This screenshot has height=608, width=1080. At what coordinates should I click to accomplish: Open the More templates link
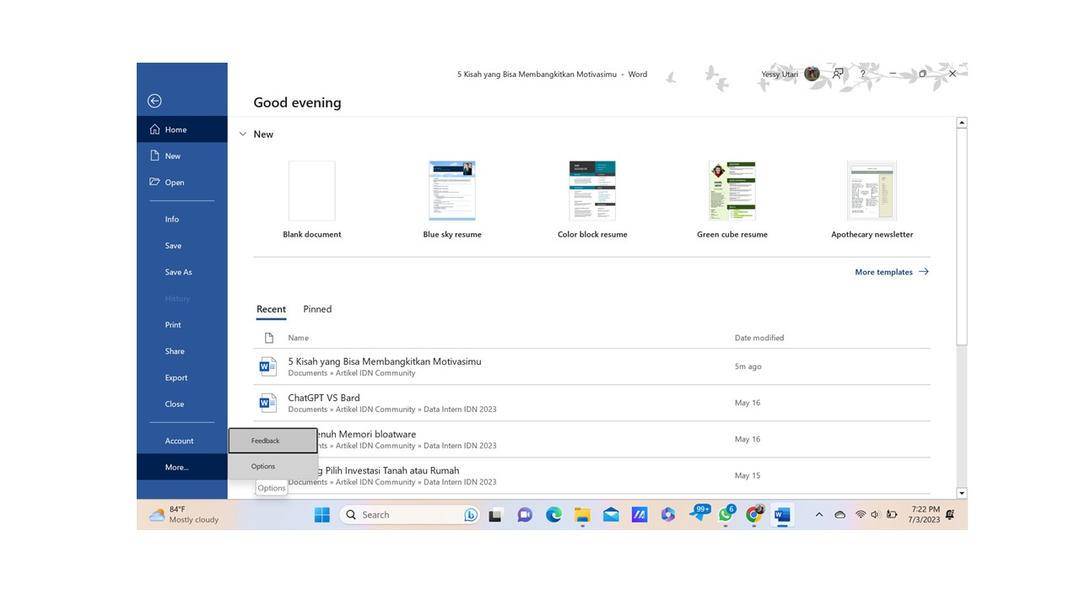(891, 272)
